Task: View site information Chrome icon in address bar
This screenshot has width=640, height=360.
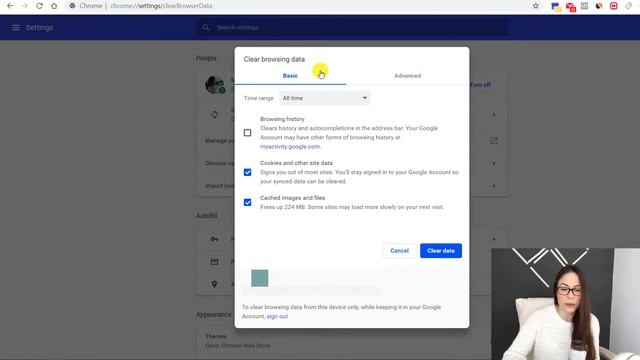Action: 72,6
